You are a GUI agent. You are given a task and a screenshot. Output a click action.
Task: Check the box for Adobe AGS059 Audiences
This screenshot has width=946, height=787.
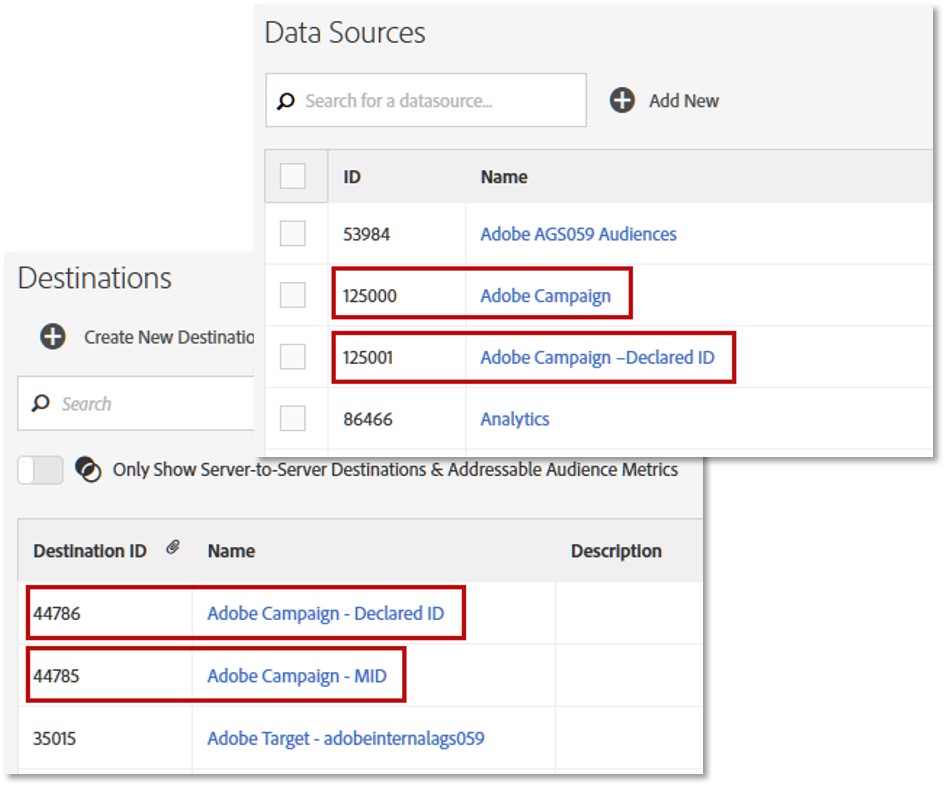[x=293, y=234]
